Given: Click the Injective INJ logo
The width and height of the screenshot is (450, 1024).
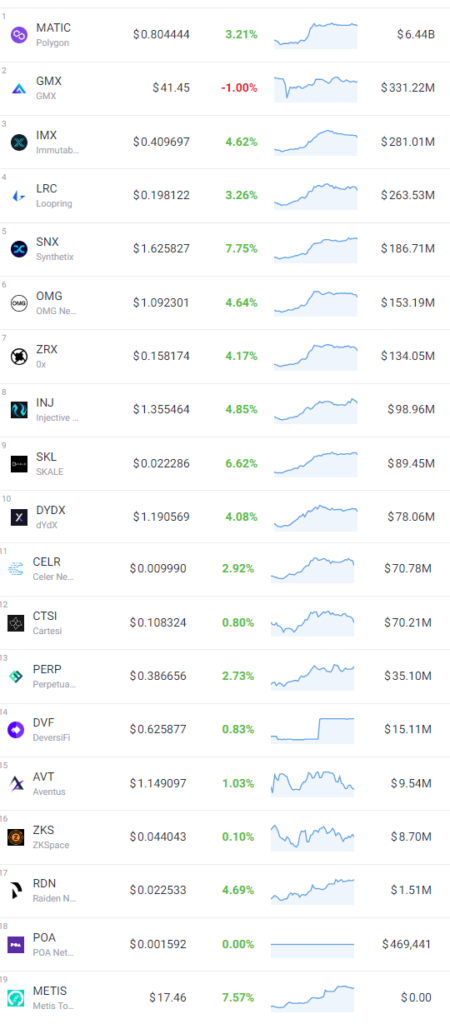Looking at the screenshot, I should [19, 410].
